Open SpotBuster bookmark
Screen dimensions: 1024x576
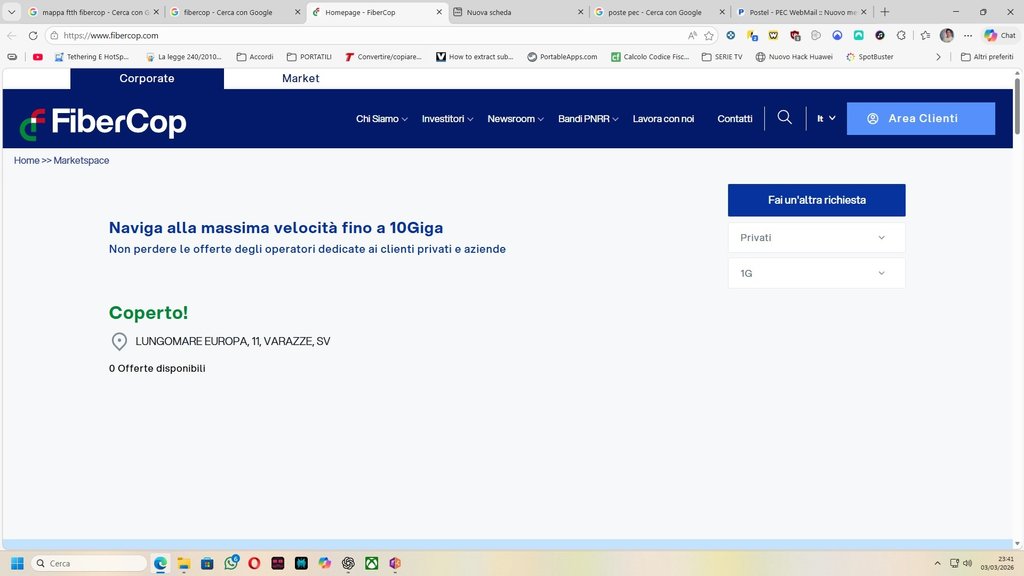tap(869, 57)
